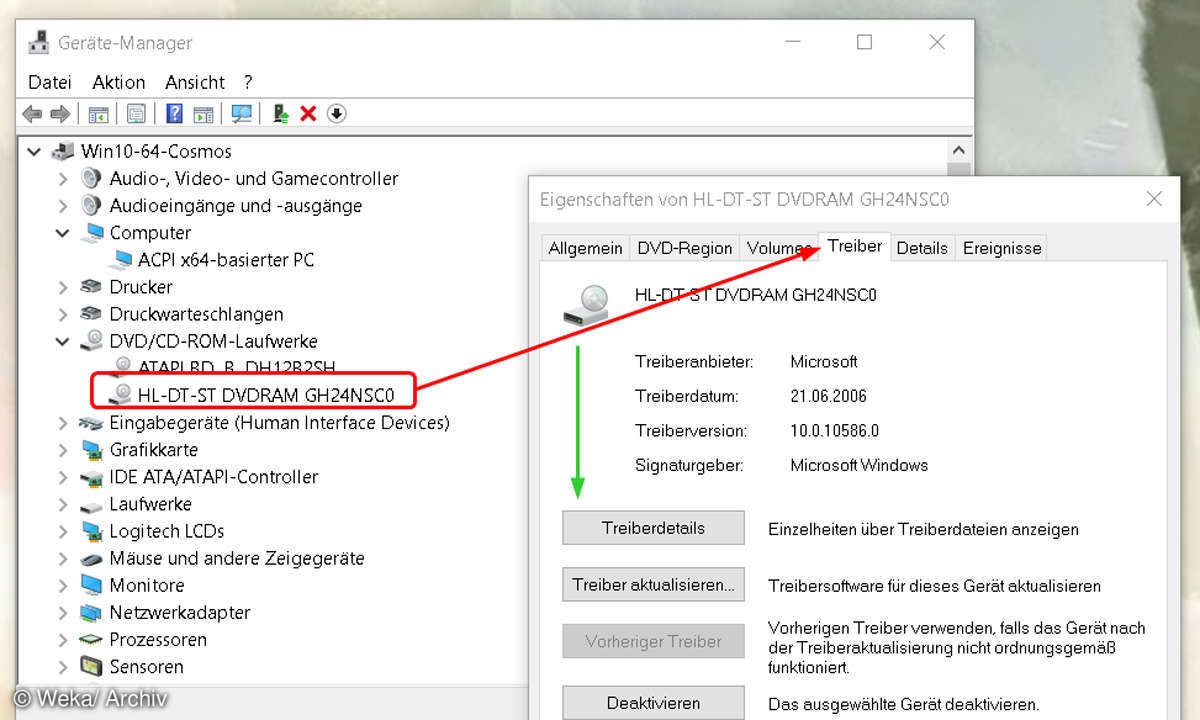
Task: Click the update driver toolbar icon
Action: point(282,114)
